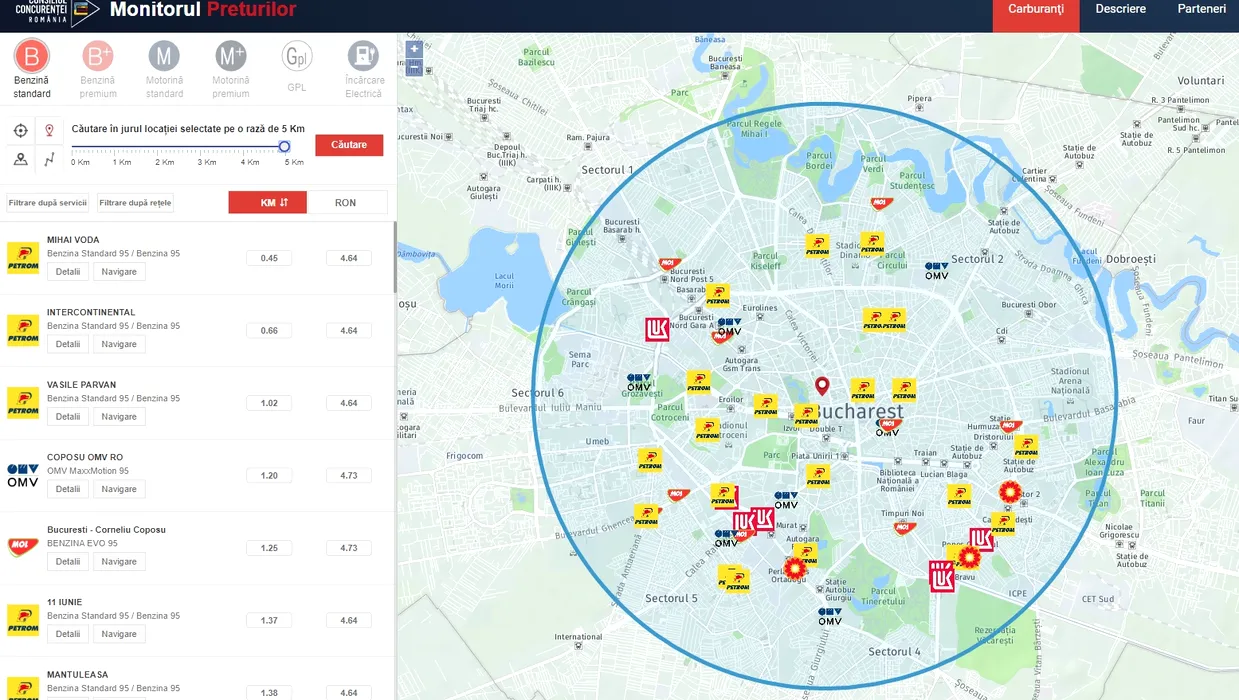Click the Lukoil station marker near Nord Gara A
The image size is (1239, 700).
657,329
